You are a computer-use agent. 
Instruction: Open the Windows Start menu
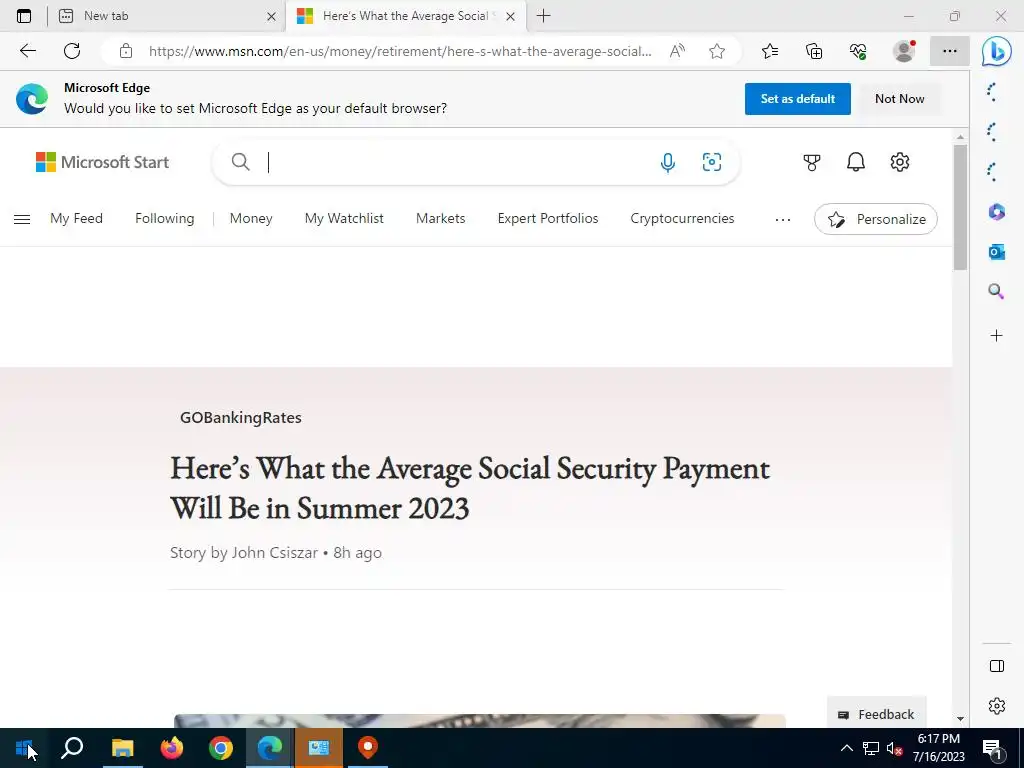pos(24,748)
